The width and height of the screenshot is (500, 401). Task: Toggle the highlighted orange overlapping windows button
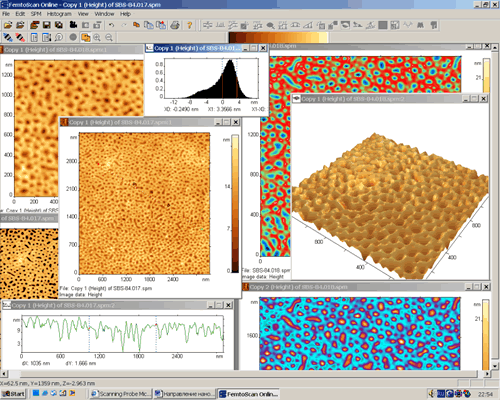coord(86,37)
